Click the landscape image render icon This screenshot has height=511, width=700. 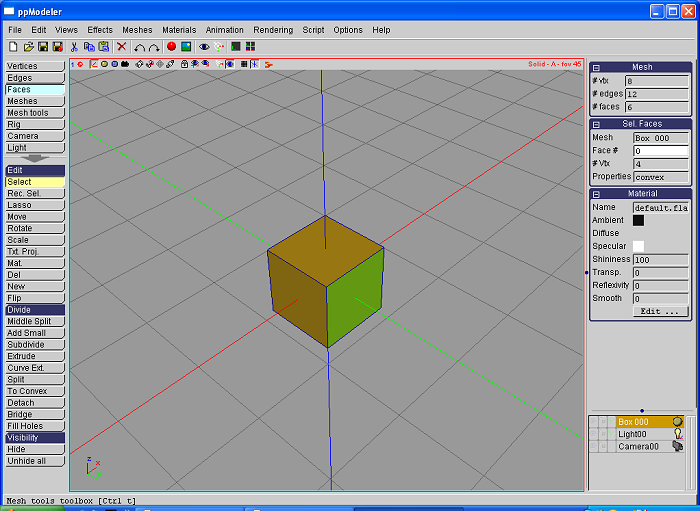pyautogui.click(x=186, y=46)
